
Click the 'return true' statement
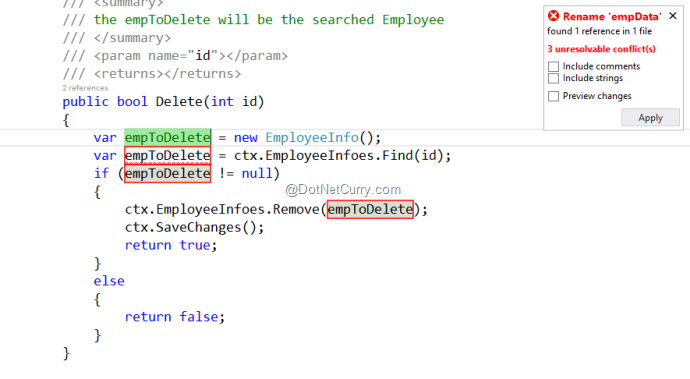[x=171, y=245]
